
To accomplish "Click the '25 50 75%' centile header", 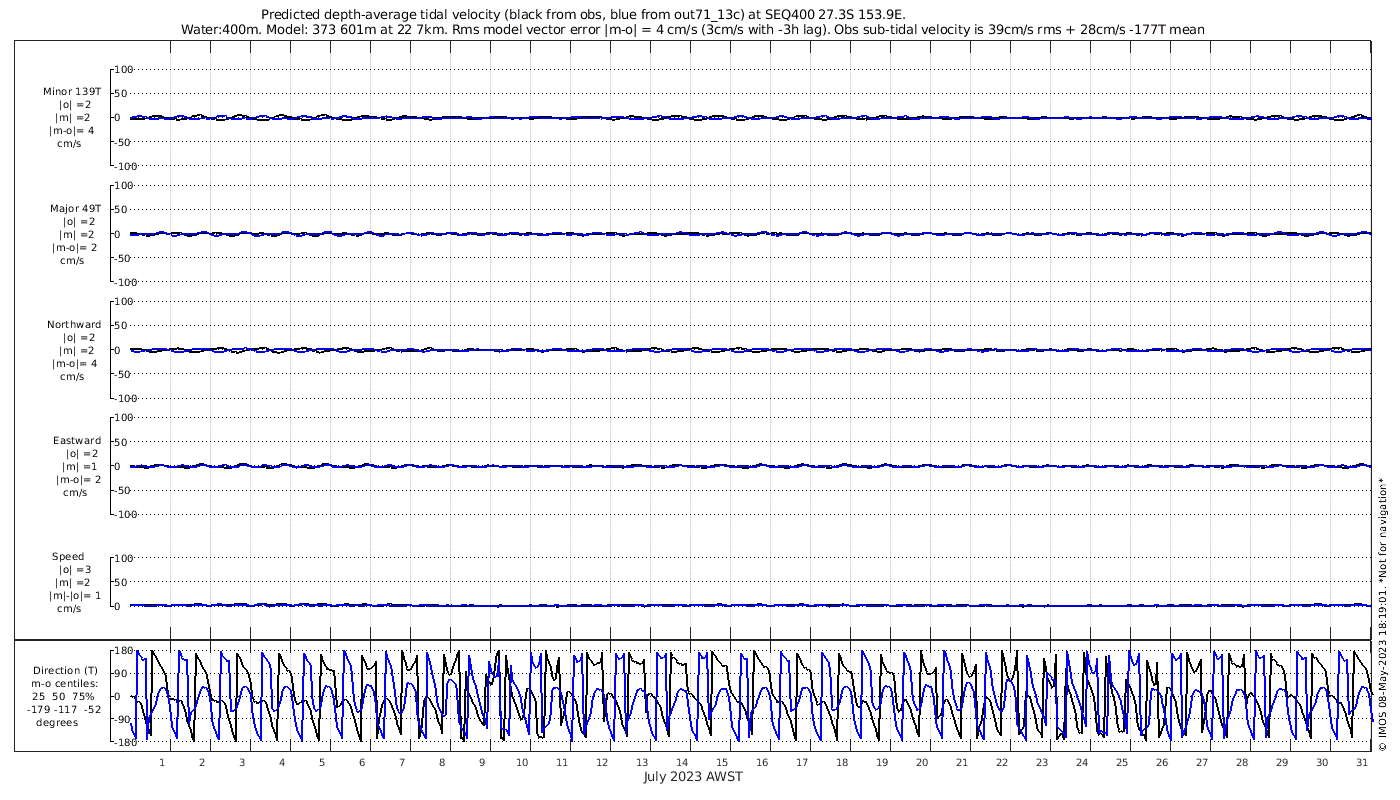I will click(x=65, y=697).
